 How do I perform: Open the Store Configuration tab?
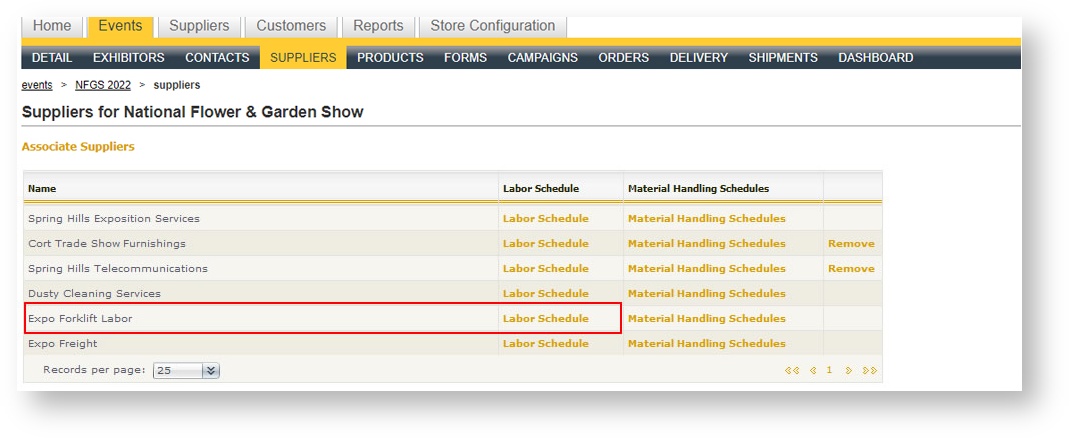(492, 26)
